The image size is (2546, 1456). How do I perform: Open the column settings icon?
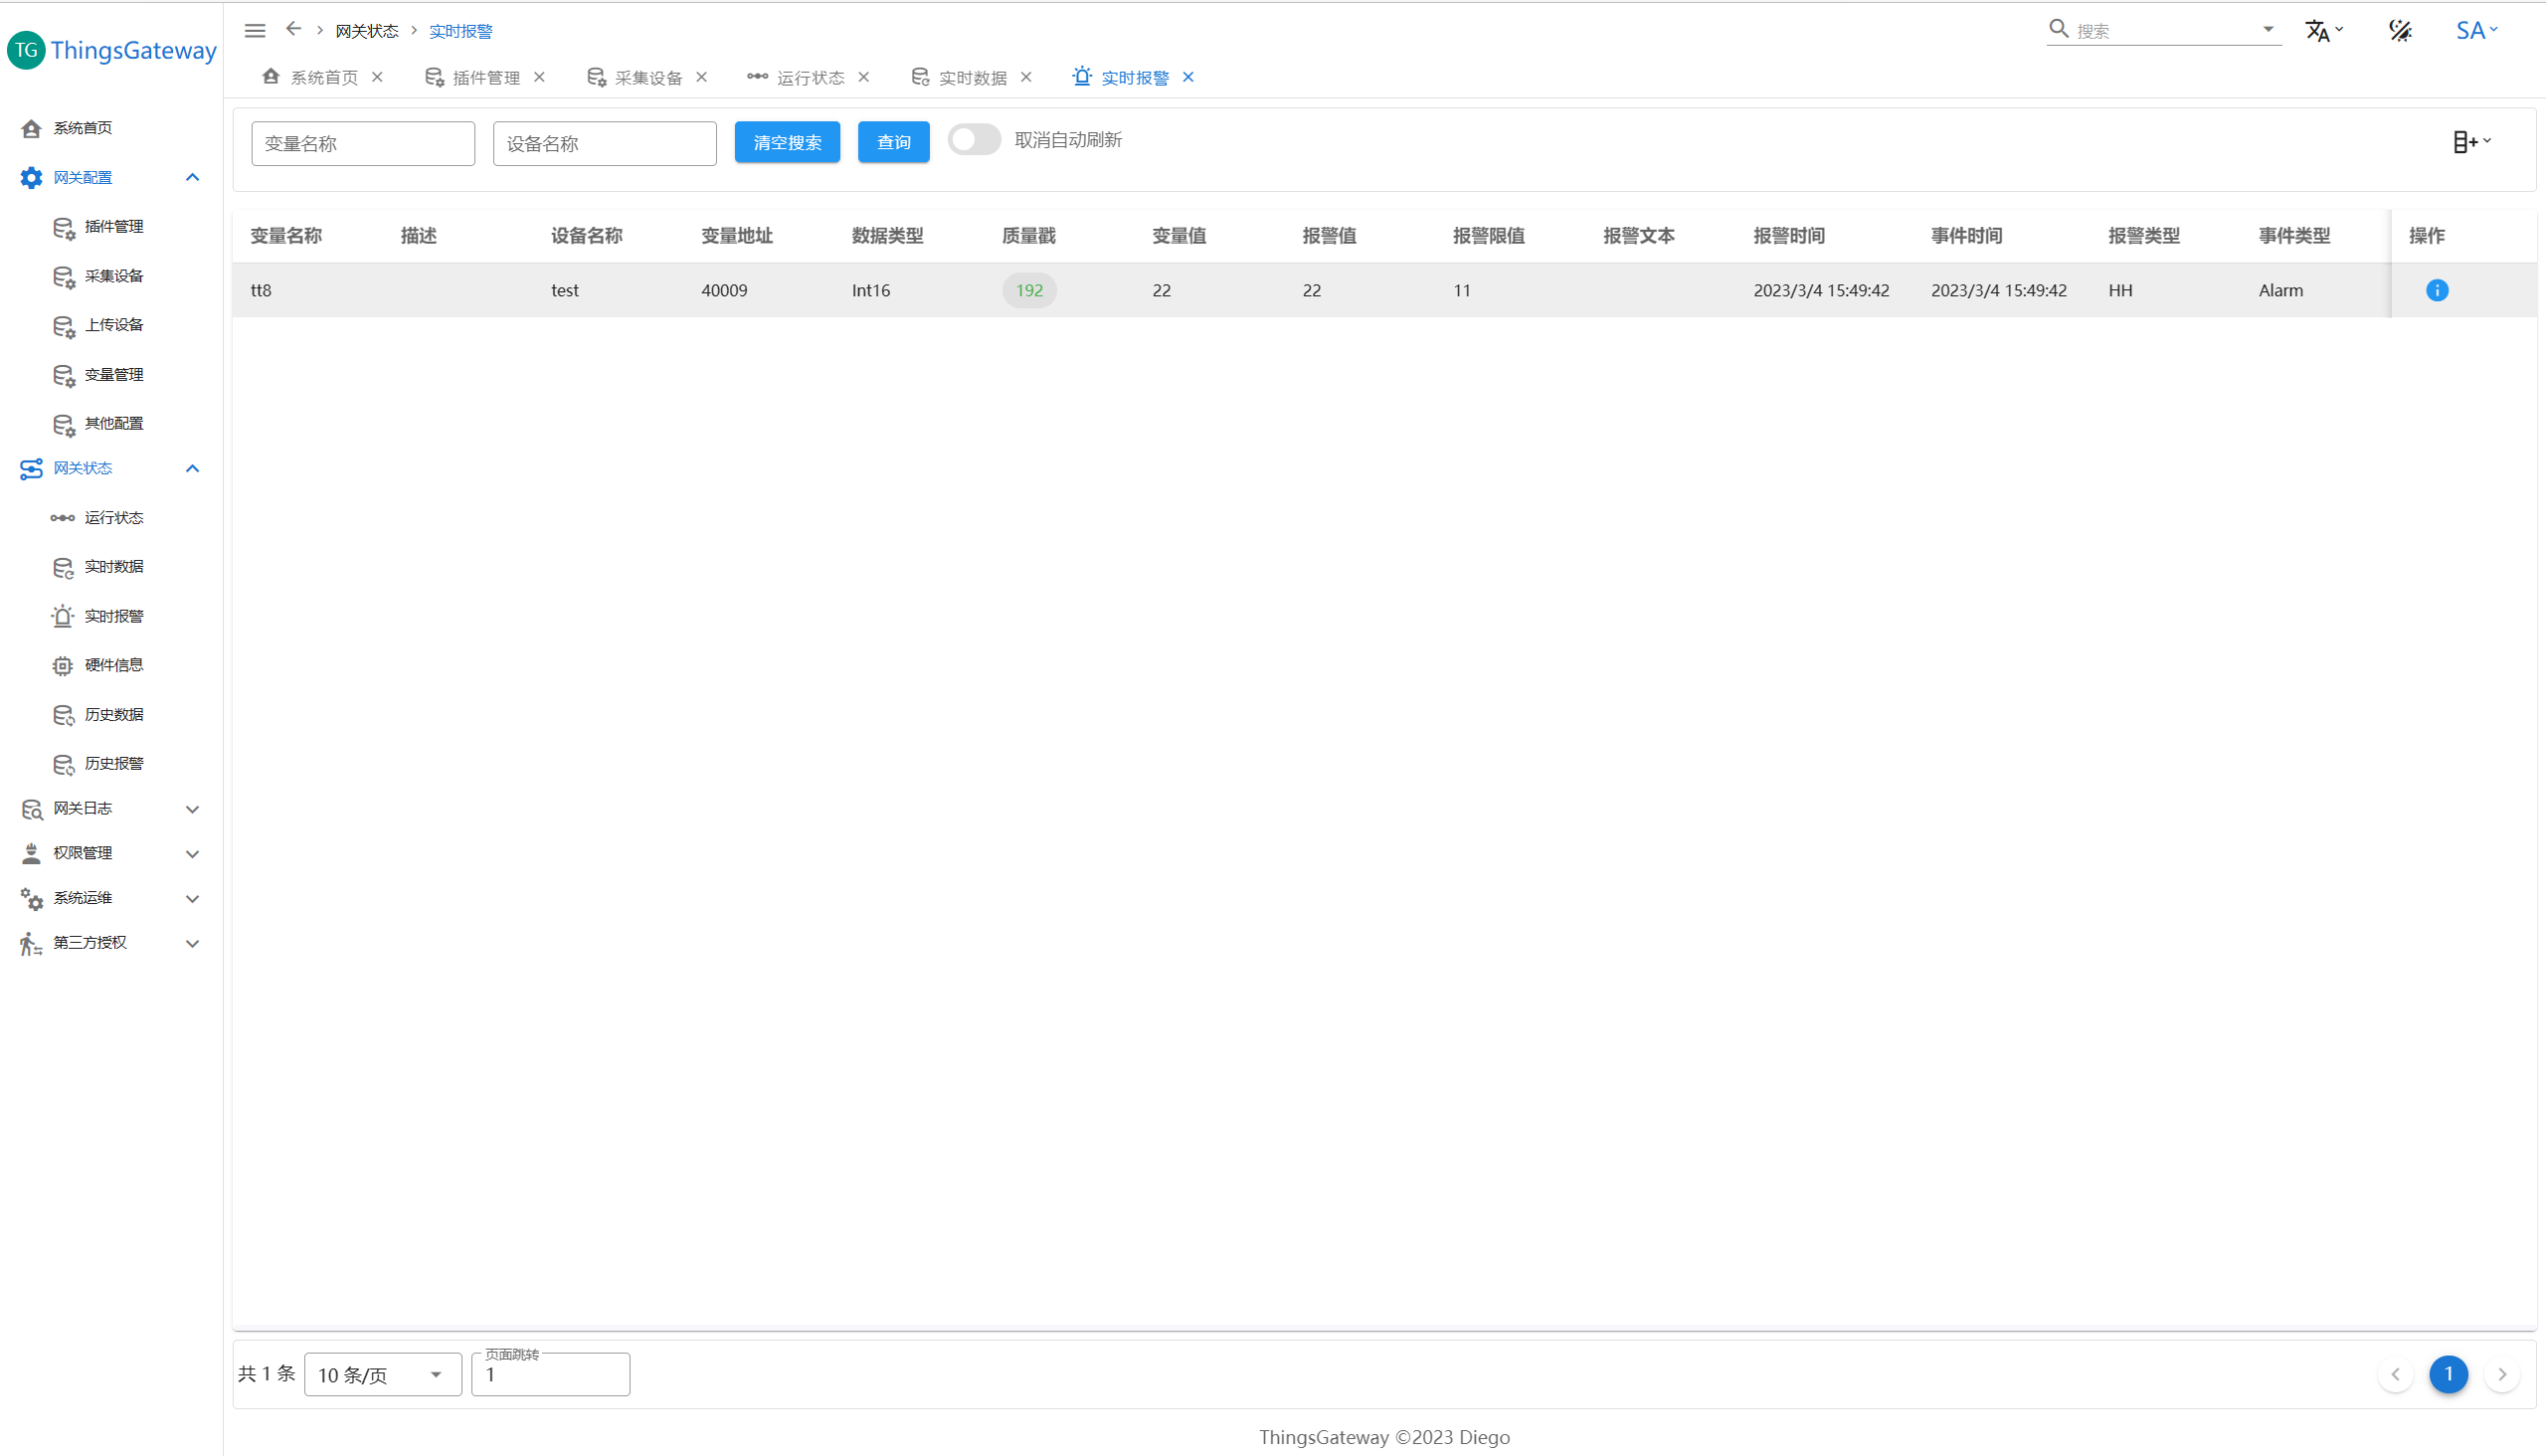[2470, 142]
